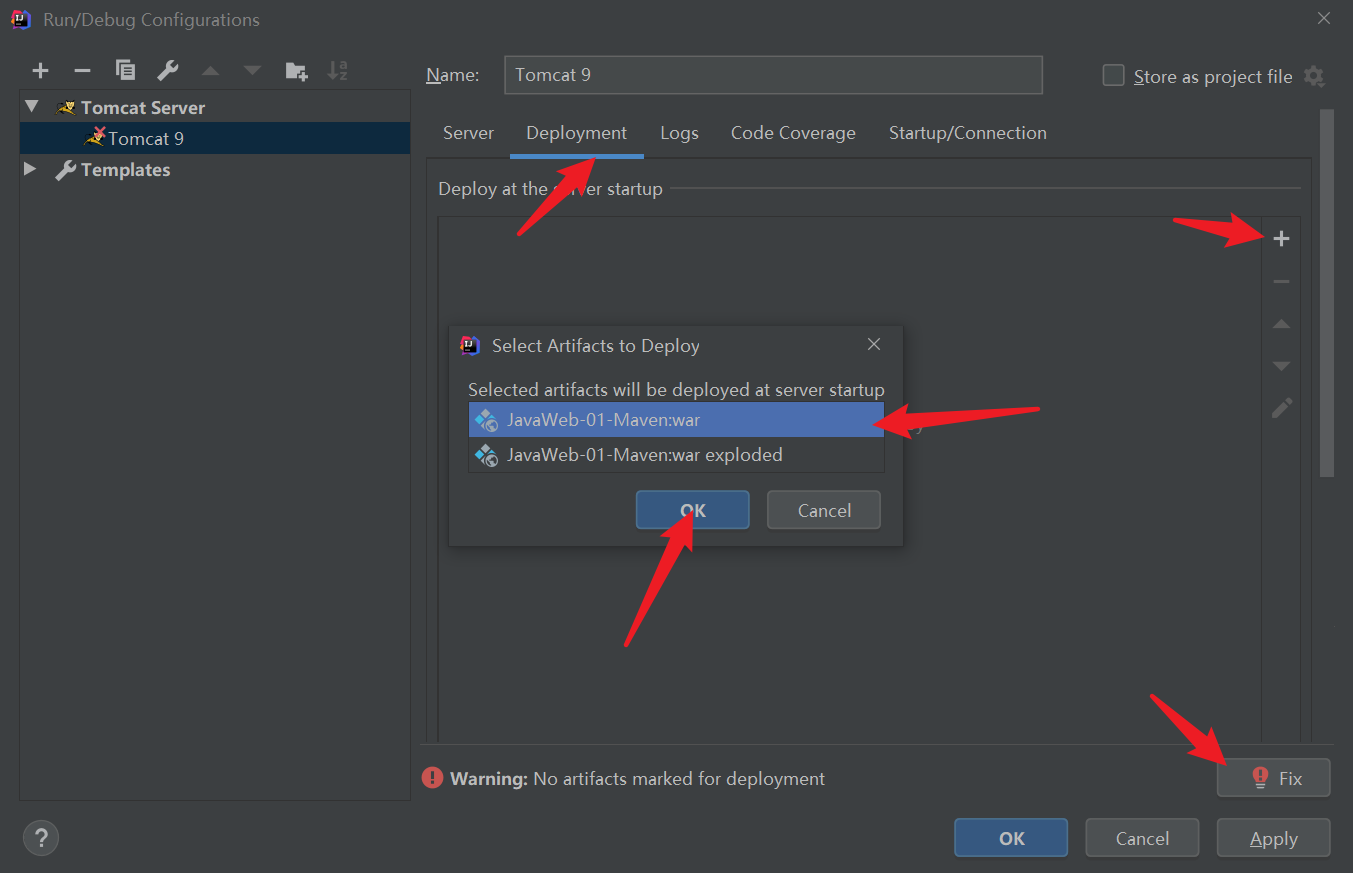Close the Run/Debug Configurations window
The width and height of the screenshot is (1353, 873).
[x=1323, y=18]
